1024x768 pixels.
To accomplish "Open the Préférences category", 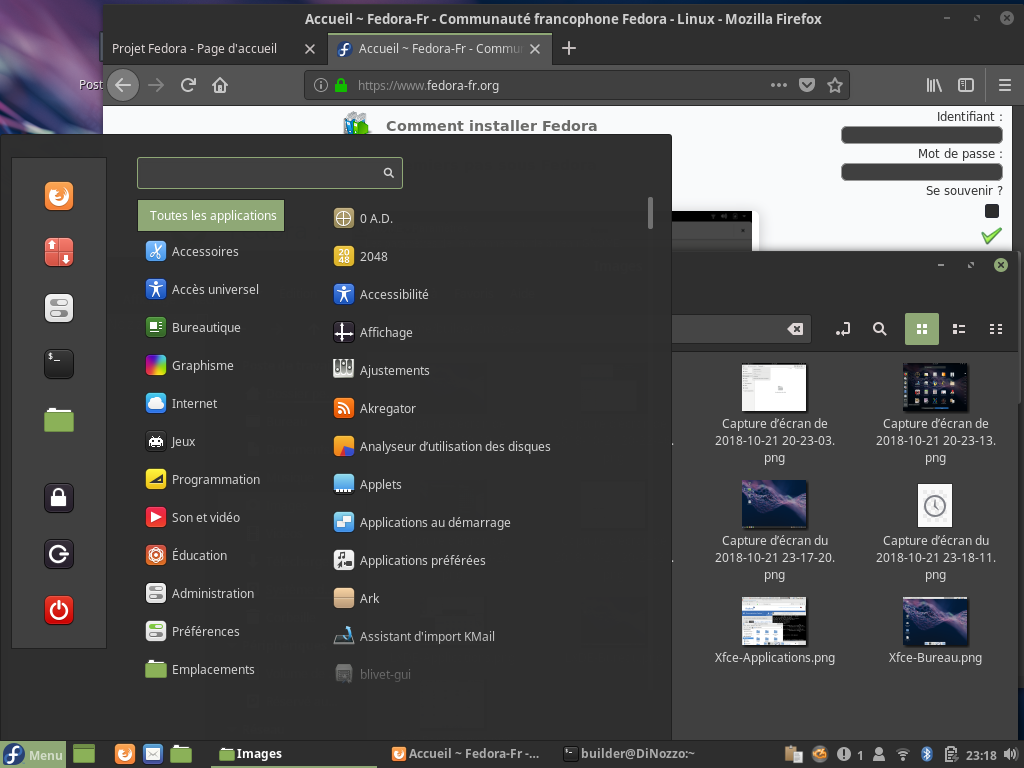I will pos(193,631).
